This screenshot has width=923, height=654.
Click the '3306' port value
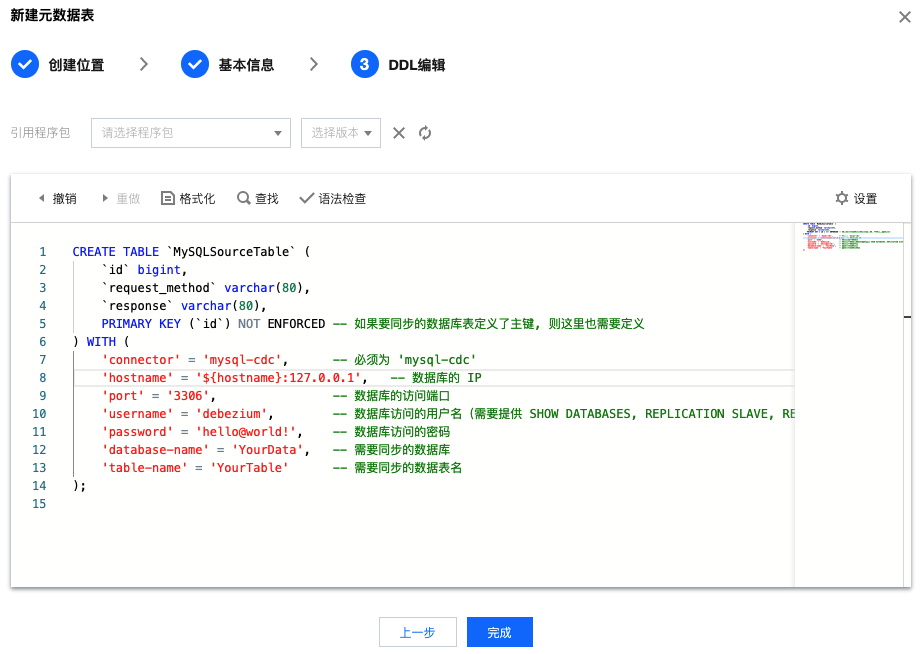[x=188, y=396]
